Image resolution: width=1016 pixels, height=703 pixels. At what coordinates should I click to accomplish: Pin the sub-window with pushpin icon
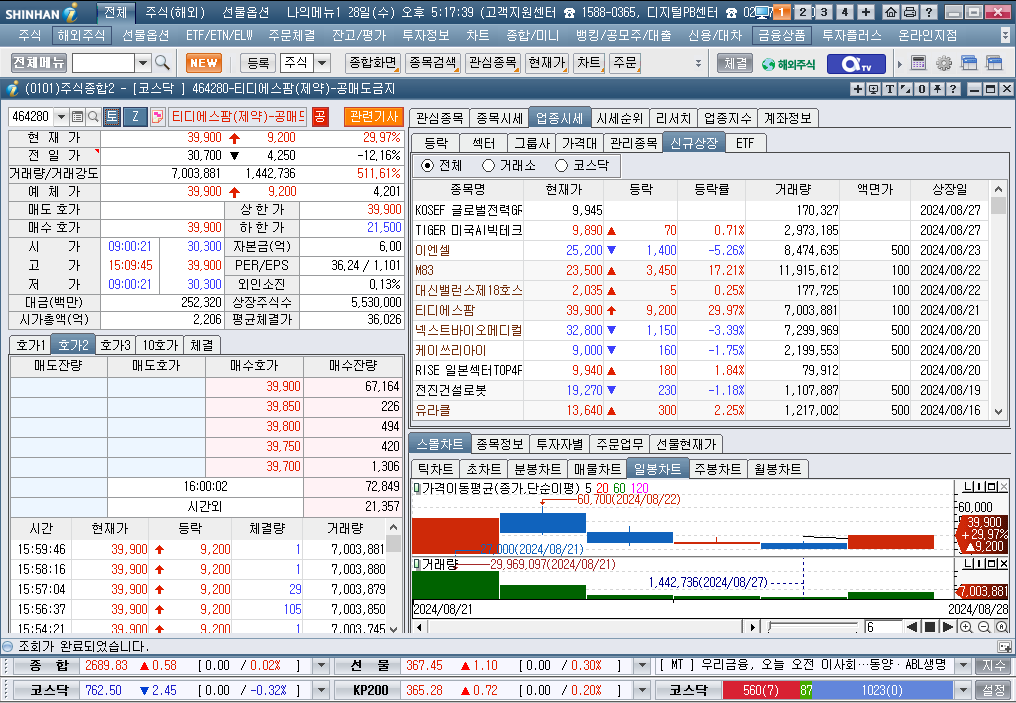937,89
